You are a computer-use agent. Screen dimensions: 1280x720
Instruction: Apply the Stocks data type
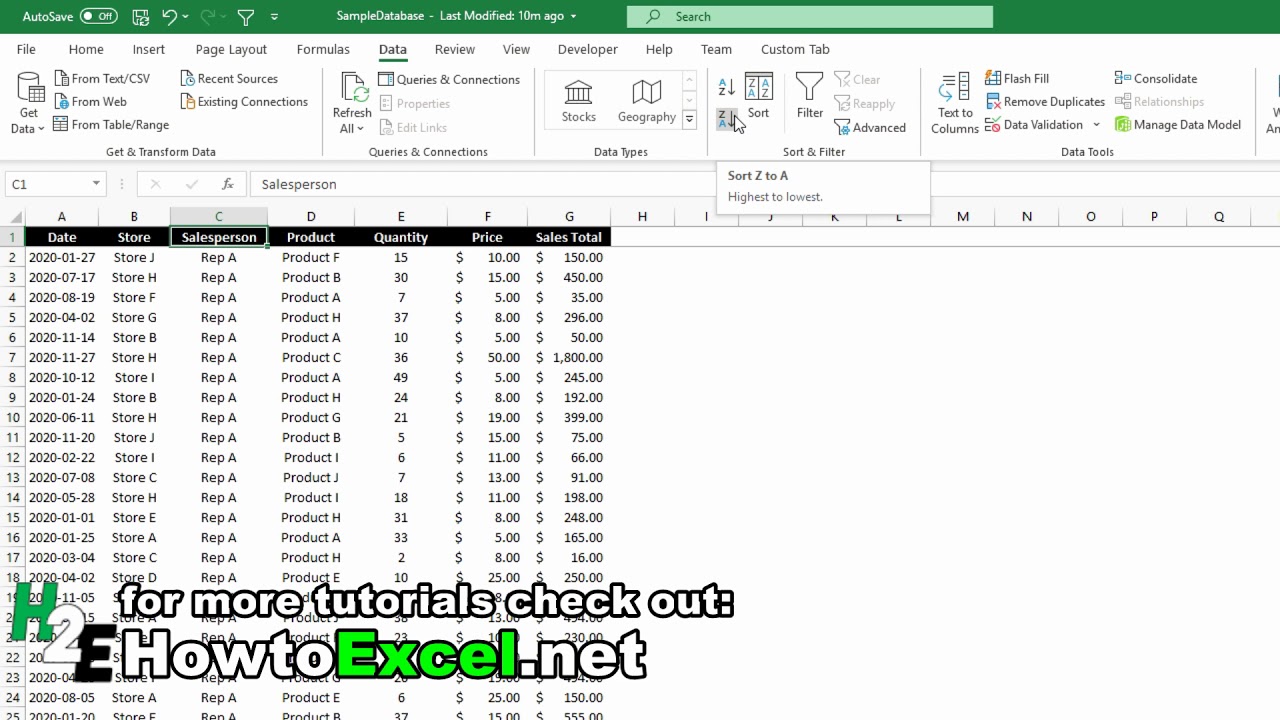click(578, 99)
